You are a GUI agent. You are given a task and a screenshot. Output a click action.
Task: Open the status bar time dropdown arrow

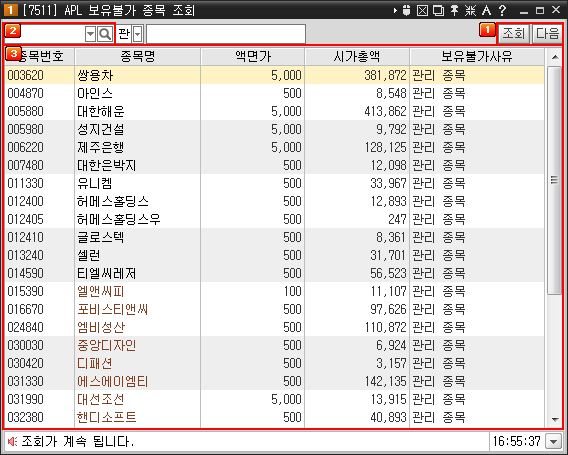click(x=554, y=442)
